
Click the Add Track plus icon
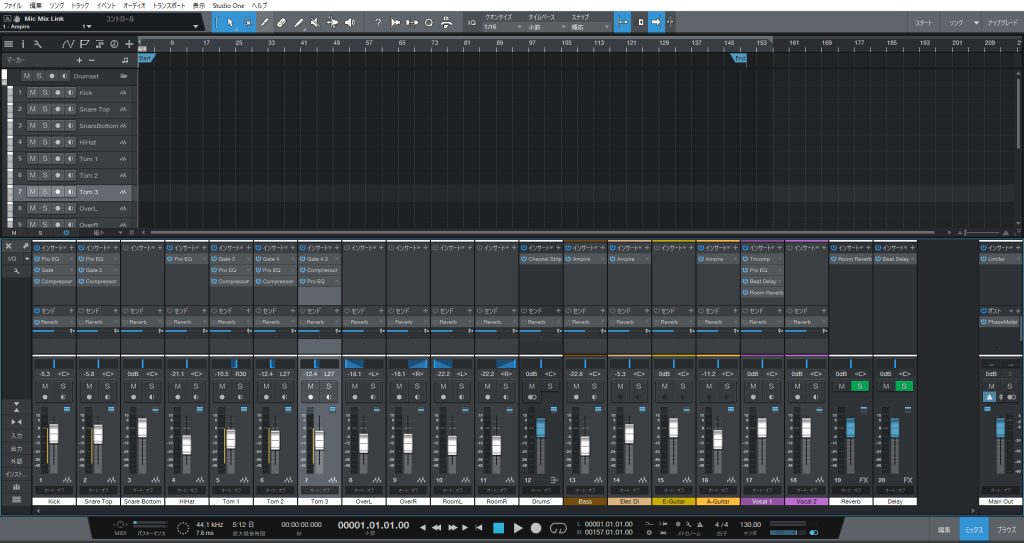coord(129,44)
